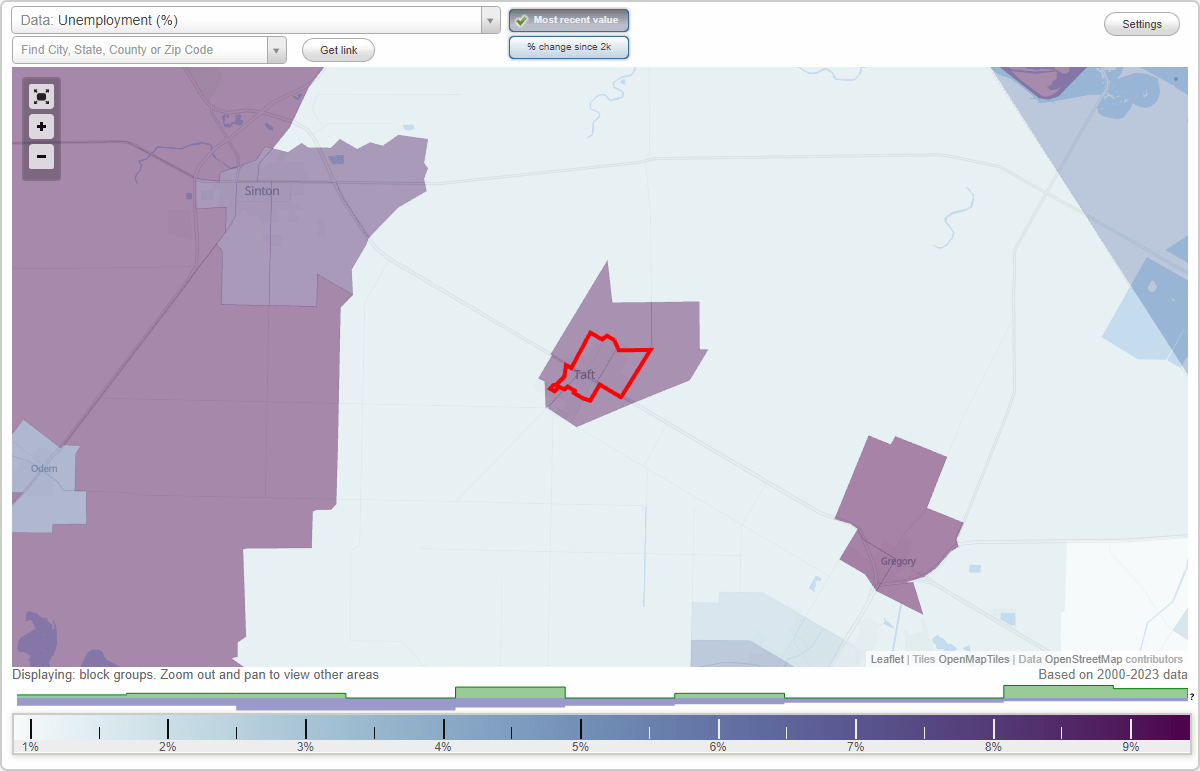Click the fit-map-to-extent icon
This screenshot has height=771, width=1200.
[41, 96]
